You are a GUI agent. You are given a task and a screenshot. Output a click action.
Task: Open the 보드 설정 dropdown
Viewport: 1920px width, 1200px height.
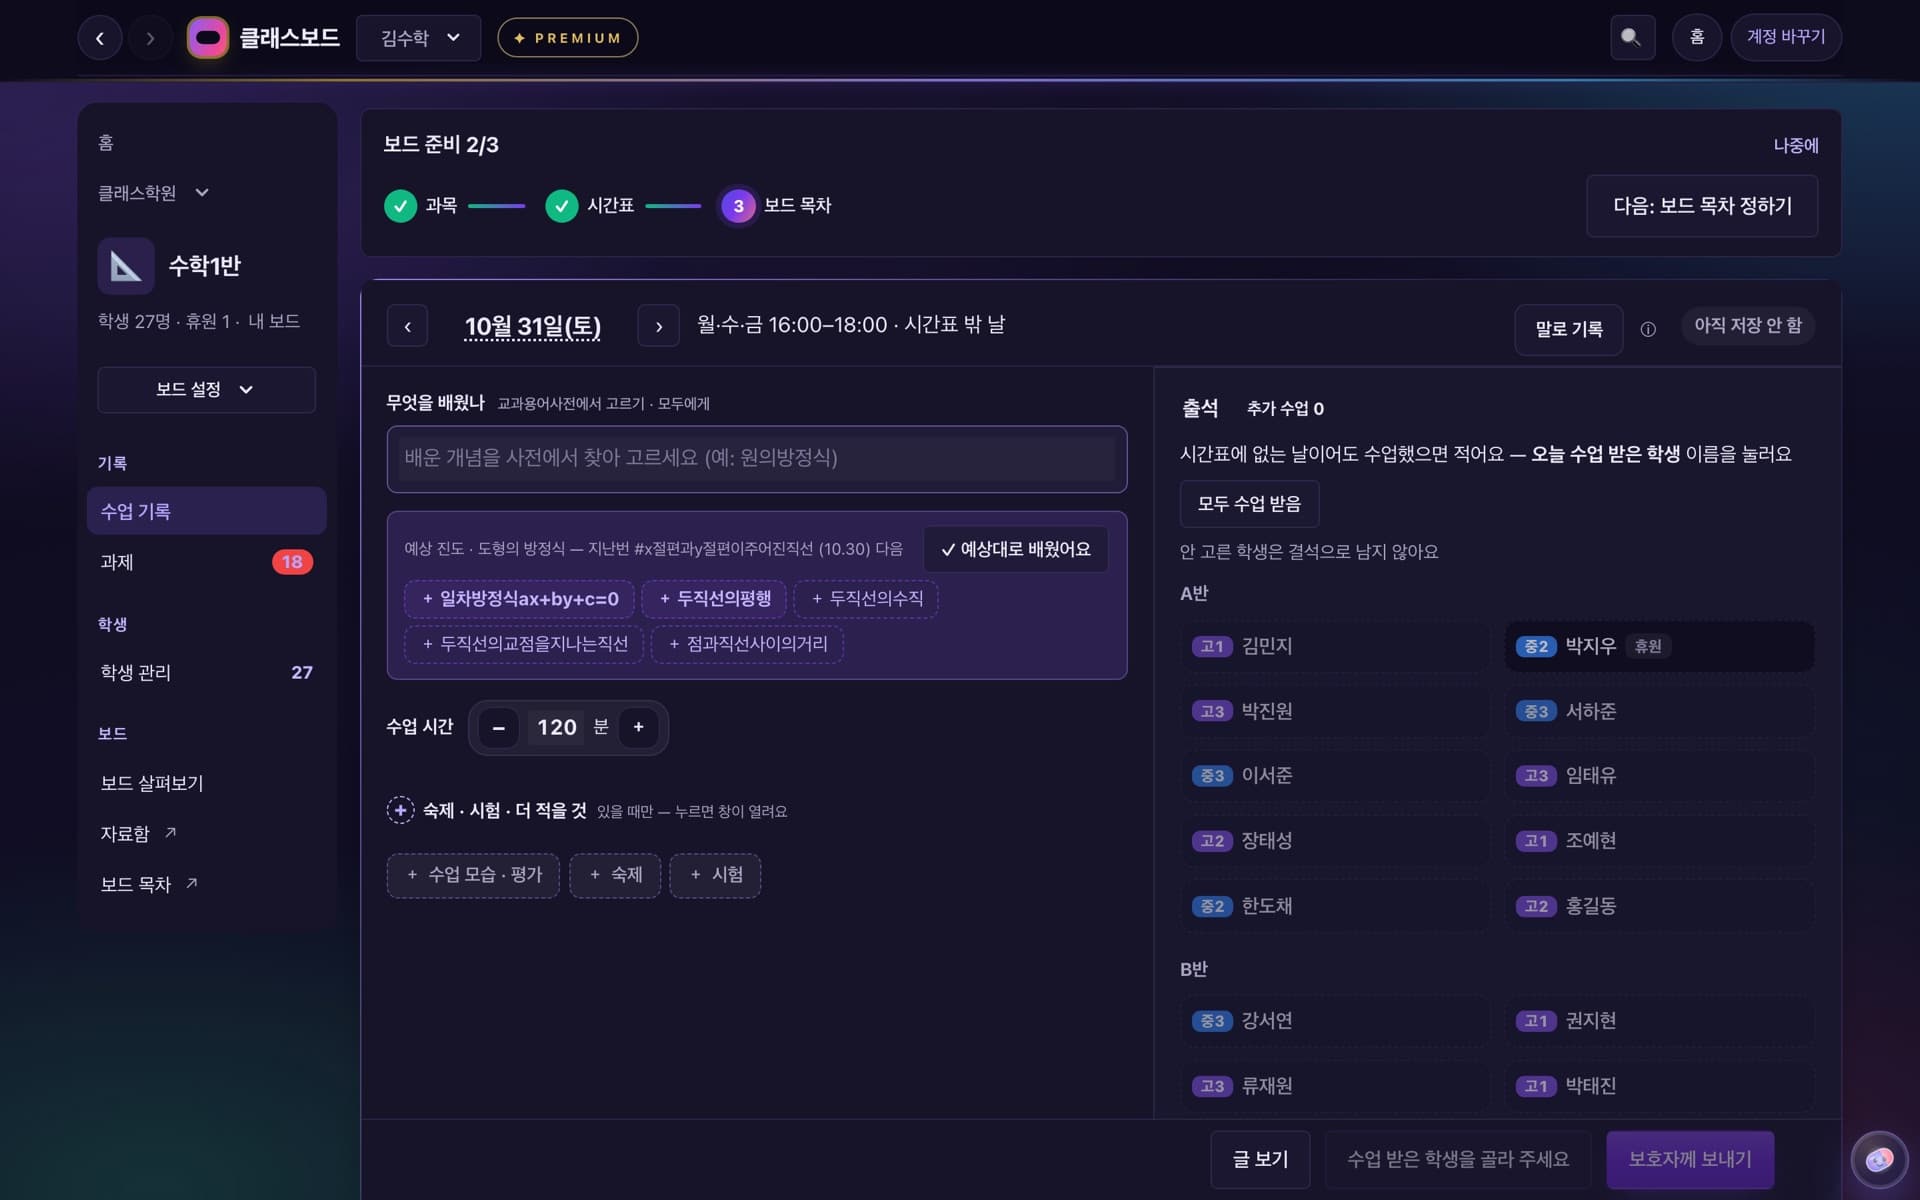pyautogui.click(x=206, y=389)
